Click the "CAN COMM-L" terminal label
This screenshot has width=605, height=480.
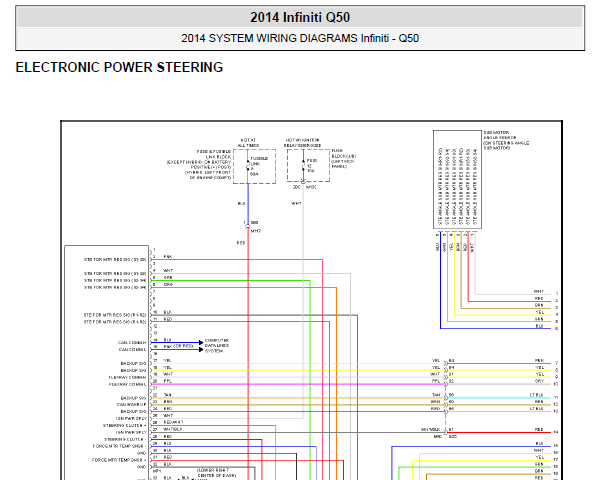pyautogui.click(x=132, y=350)
